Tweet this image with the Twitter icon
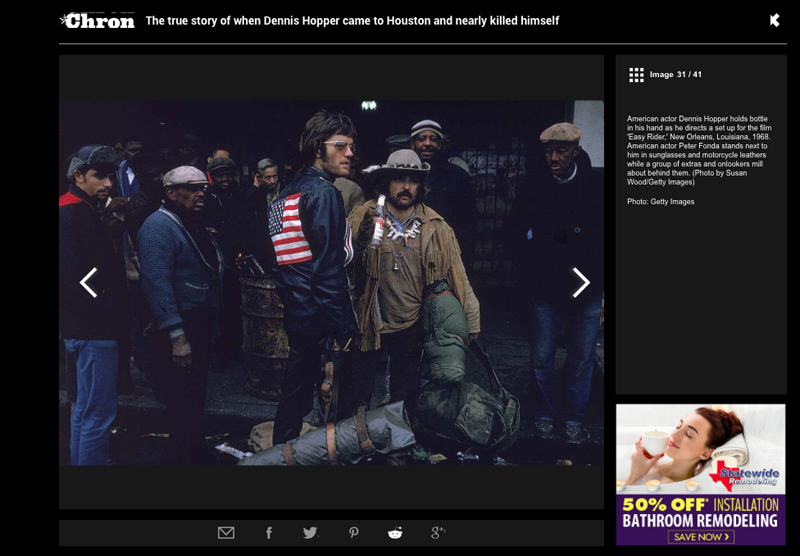 pos(310,533)
